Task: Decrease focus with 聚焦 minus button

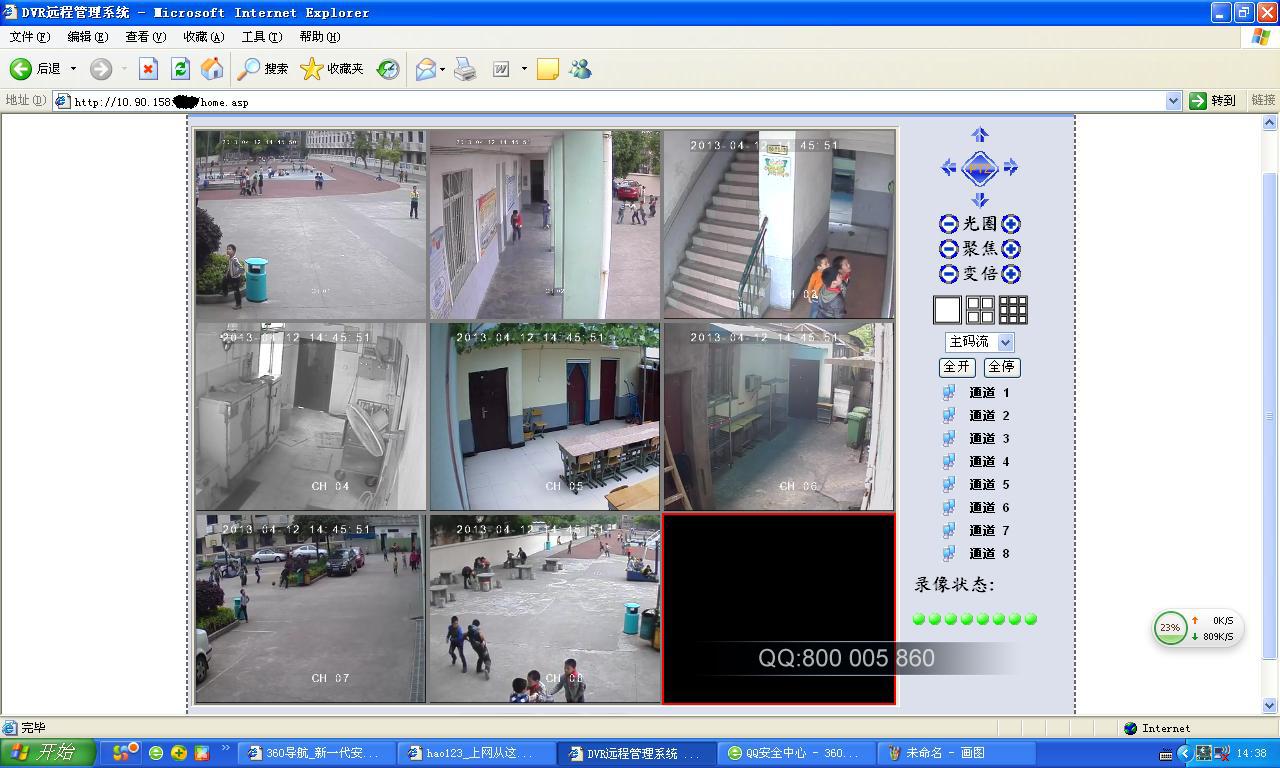Action: pos(949,249)
